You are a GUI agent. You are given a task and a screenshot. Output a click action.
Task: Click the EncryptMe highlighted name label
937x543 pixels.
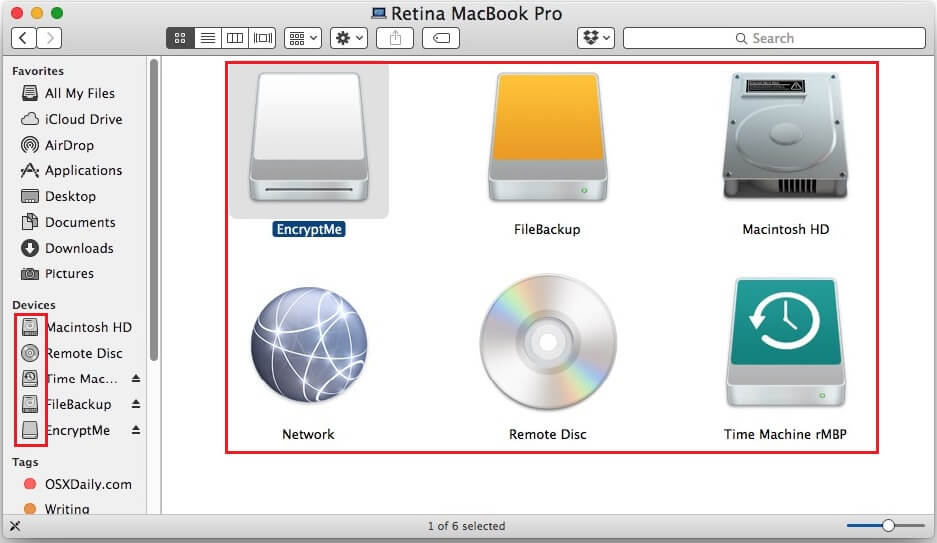tap(309, 229)
